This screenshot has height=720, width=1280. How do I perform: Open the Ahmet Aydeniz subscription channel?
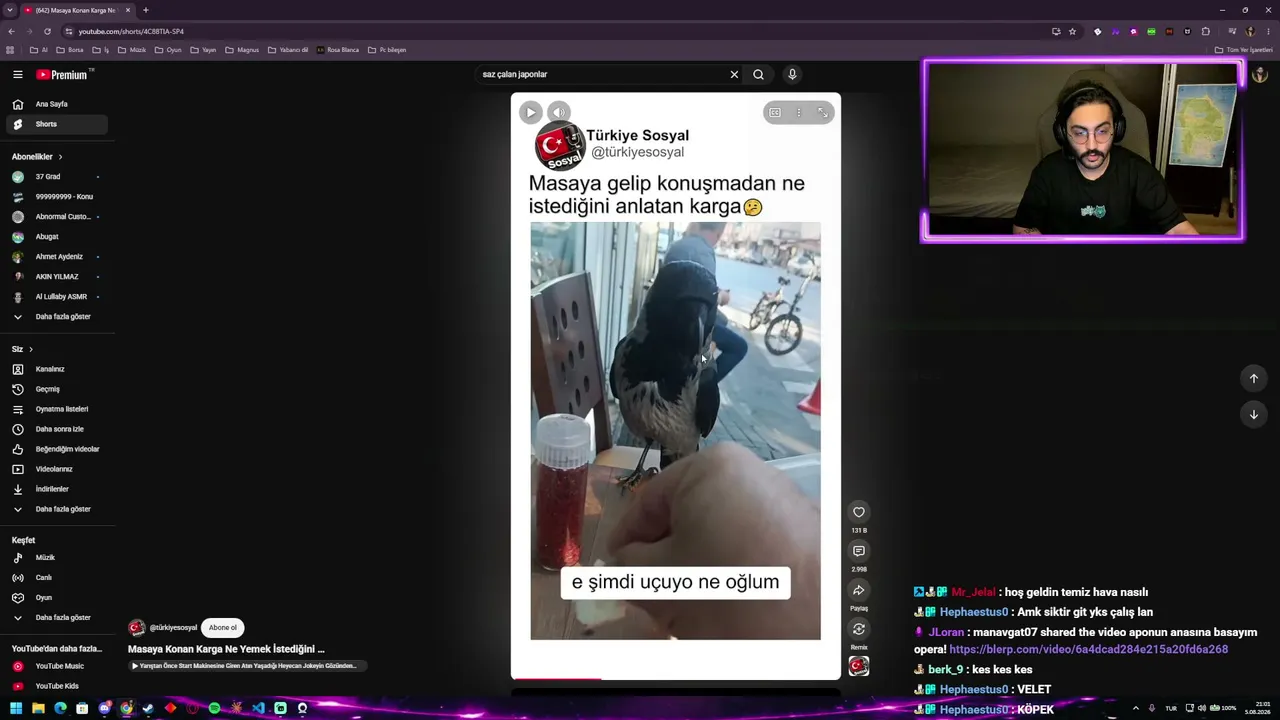click(x=56, y=257)
